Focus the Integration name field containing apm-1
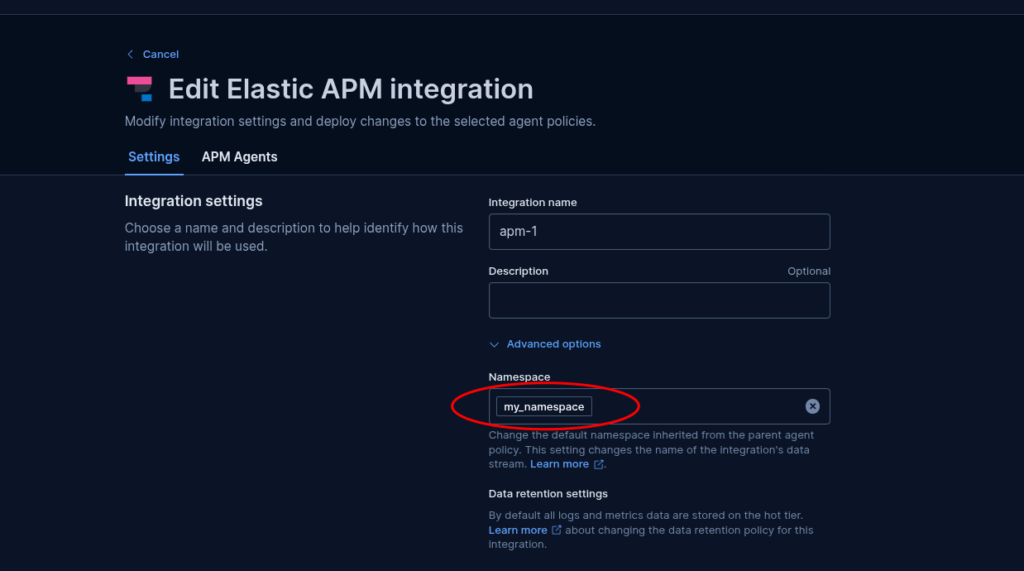The image size is (1024, 571). point(659,231)
